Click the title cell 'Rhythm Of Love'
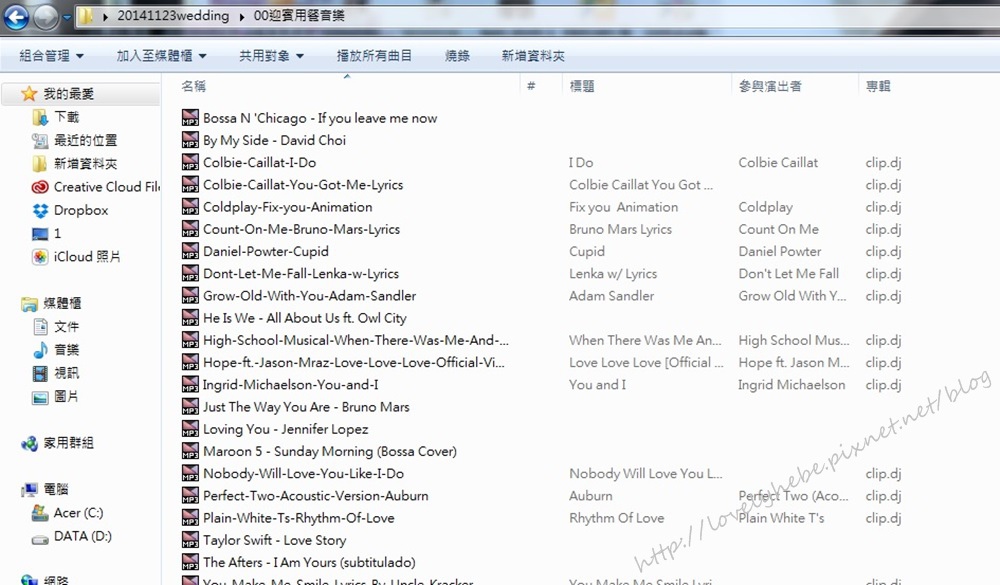Screen dimensions: 1000x585 (616, 518)
